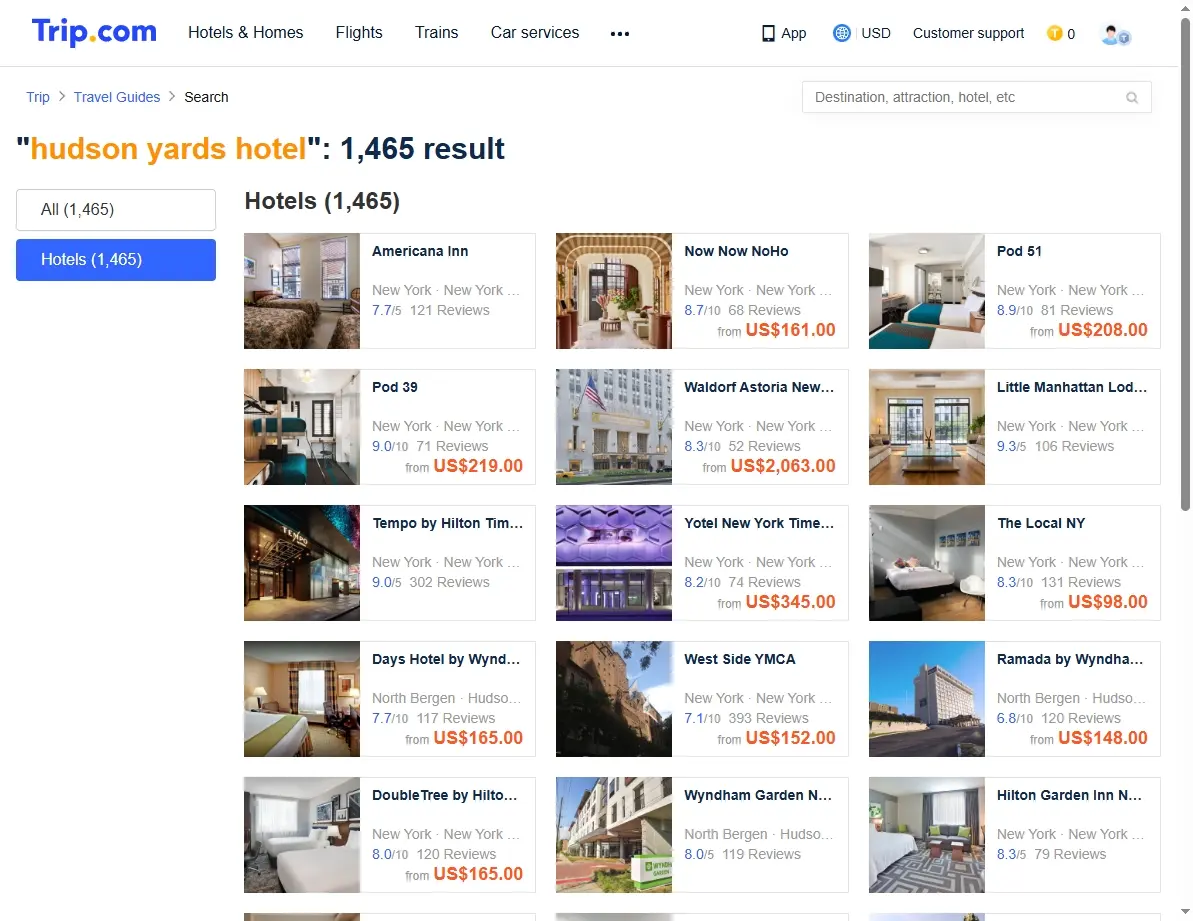The image size is (1193, 921).
Task: Click the Pod 51 hotel title
Action: pos(1019,251)
